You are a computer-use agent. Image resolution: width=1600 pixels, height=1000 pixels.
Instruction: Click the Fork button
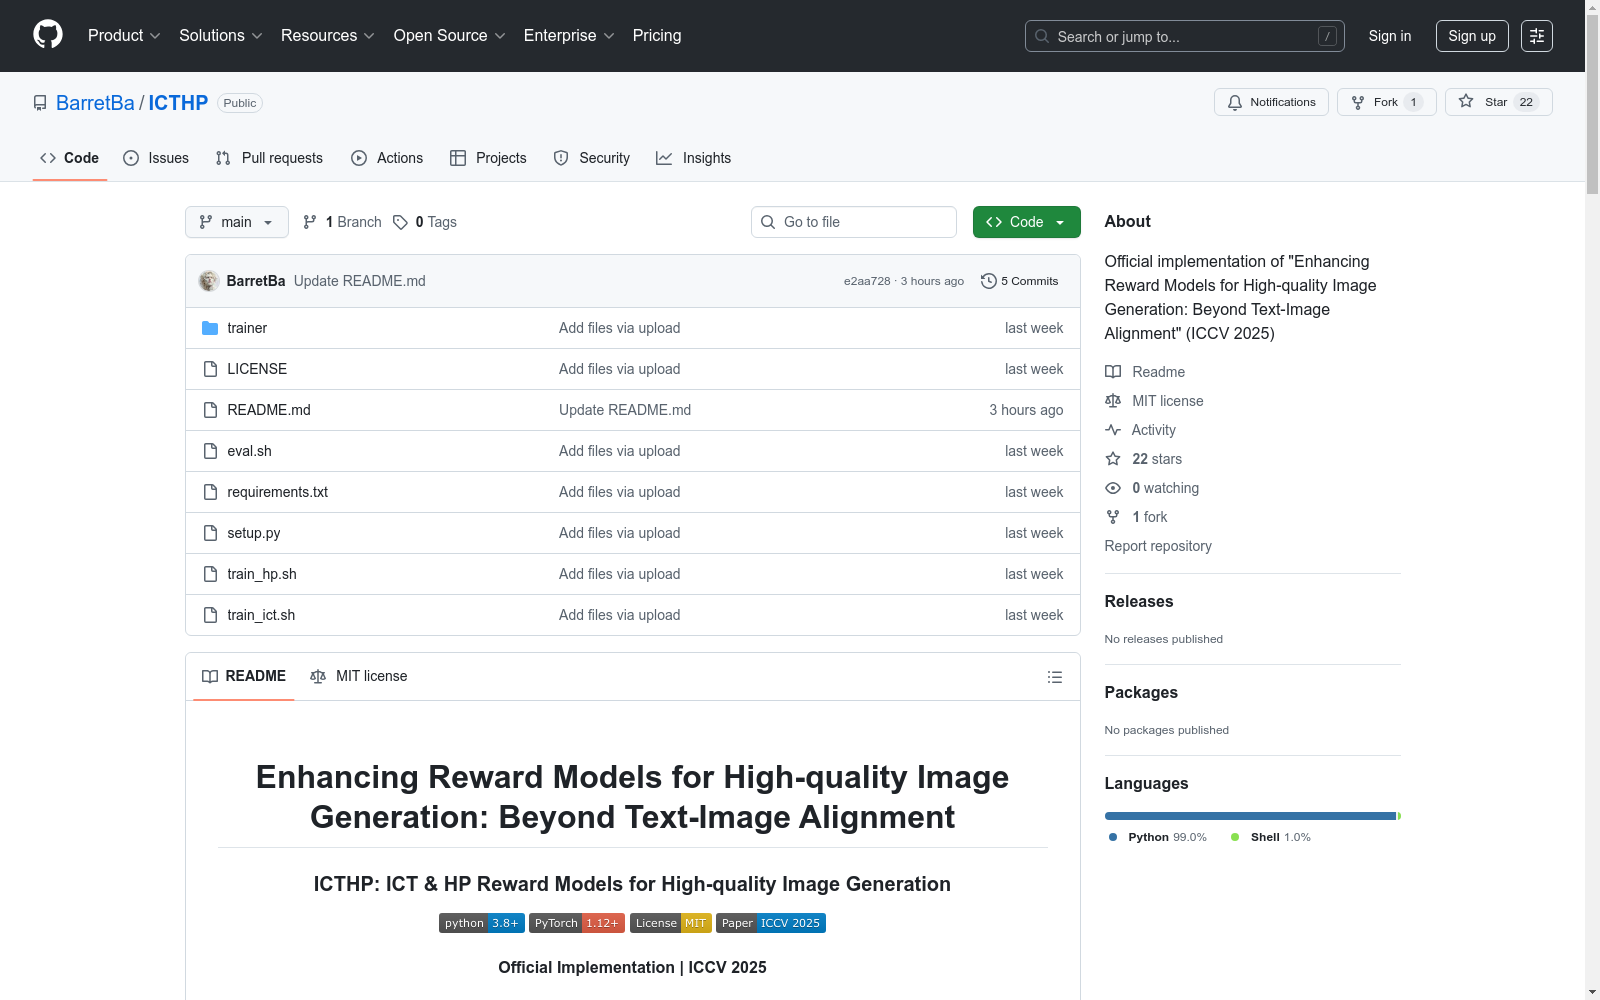(1387, 102)
